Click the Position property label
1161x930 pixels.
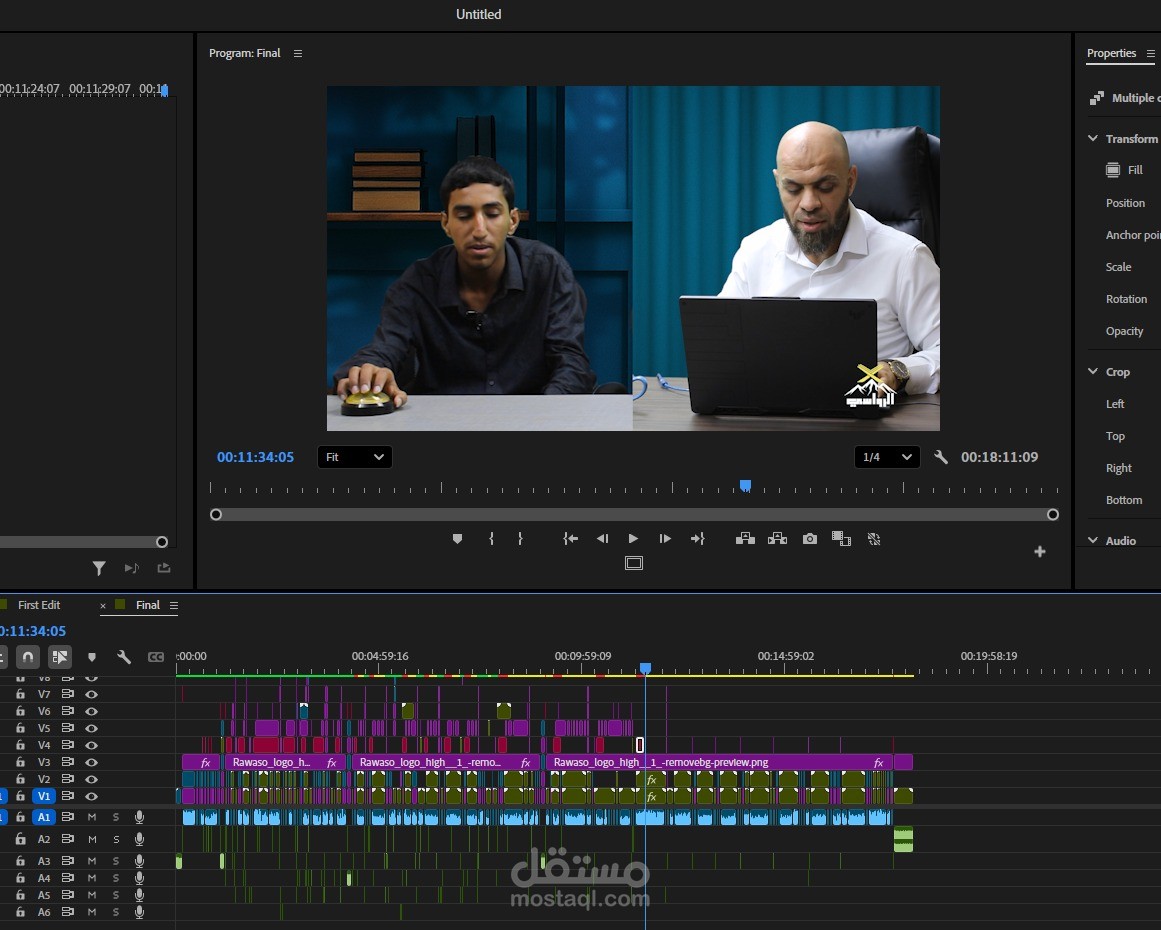(x=1125, y=203)
